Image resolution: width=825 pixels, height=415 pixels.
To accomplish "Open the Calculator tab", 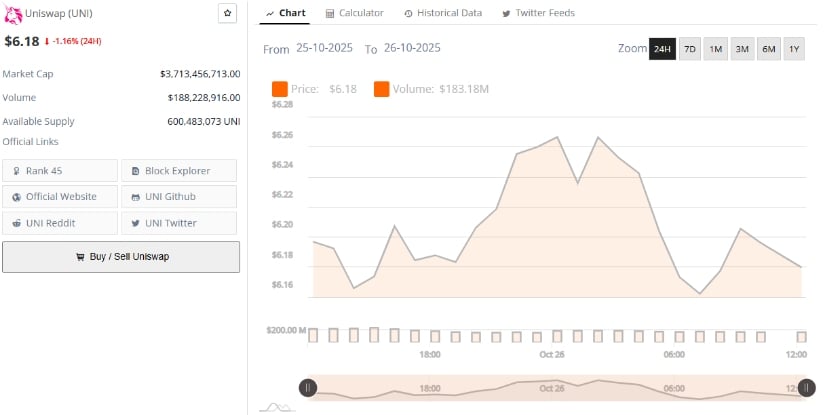I will [354, 13].
